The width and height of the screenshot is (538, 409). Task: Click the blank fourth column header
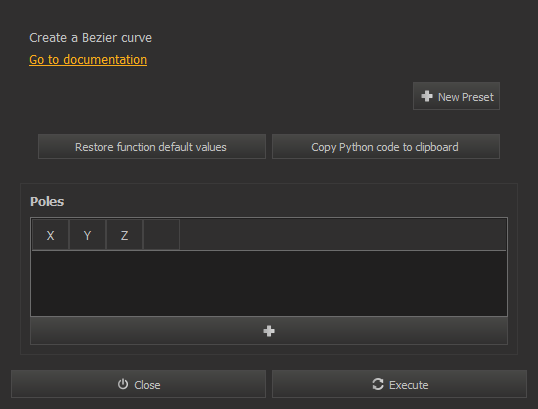coord(162,235)
